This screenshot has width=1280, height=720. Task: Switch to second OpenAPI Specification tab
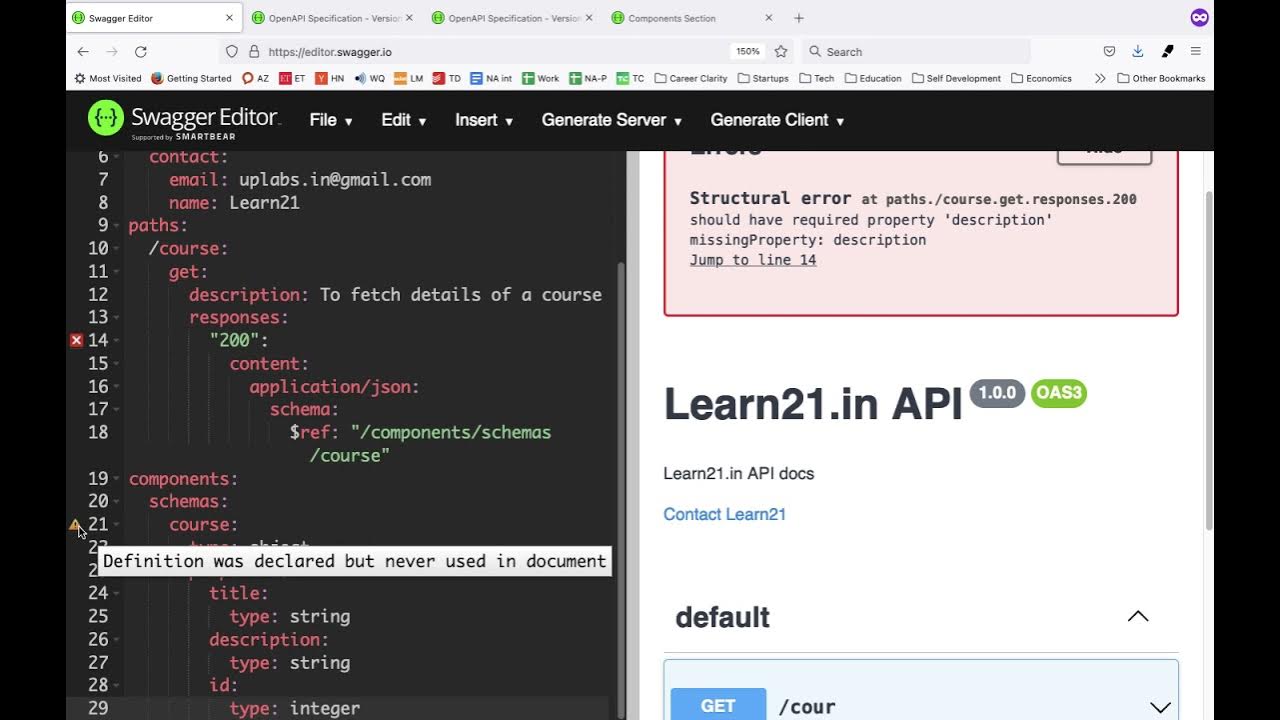pos(514,18)
